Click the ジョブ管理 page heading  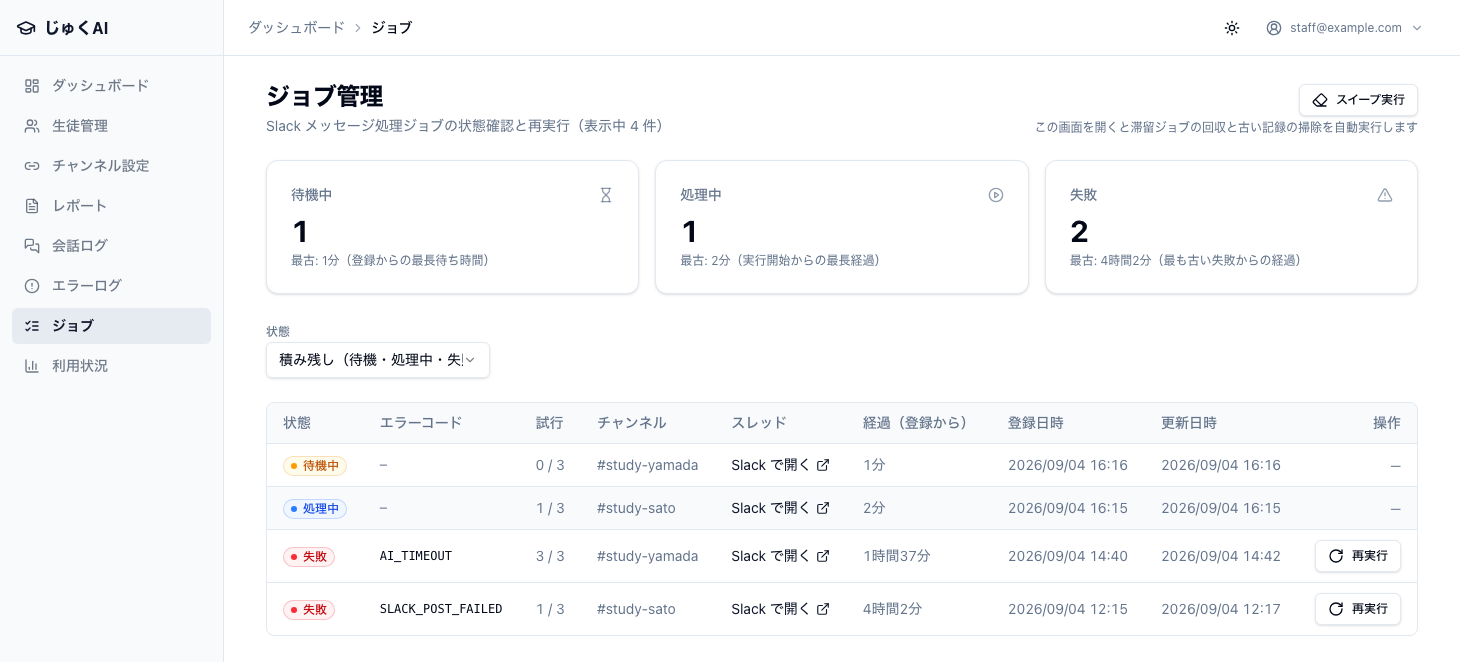point(325,97)
